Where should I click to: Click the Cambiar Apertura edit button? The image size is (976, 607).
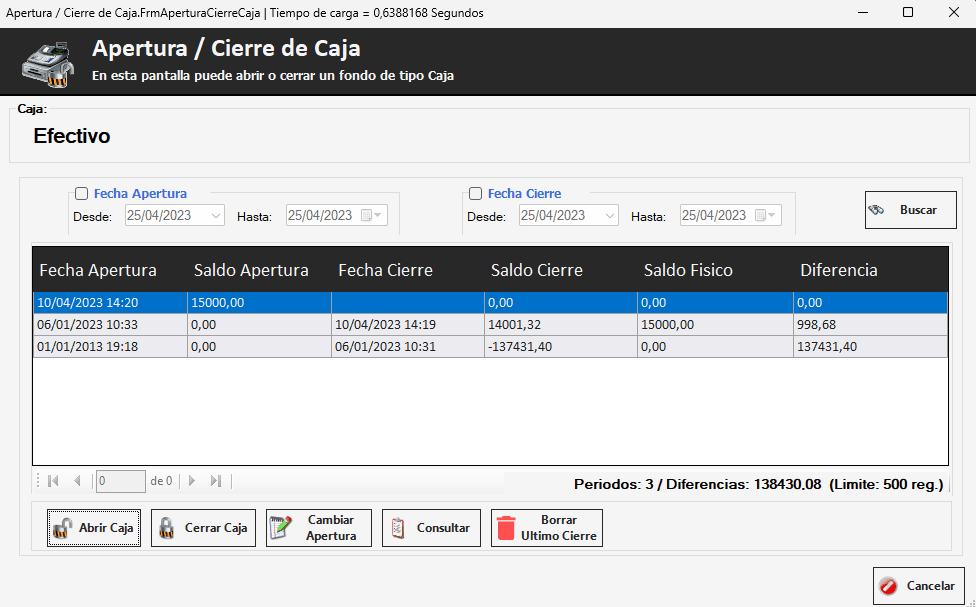pos(318,528)
